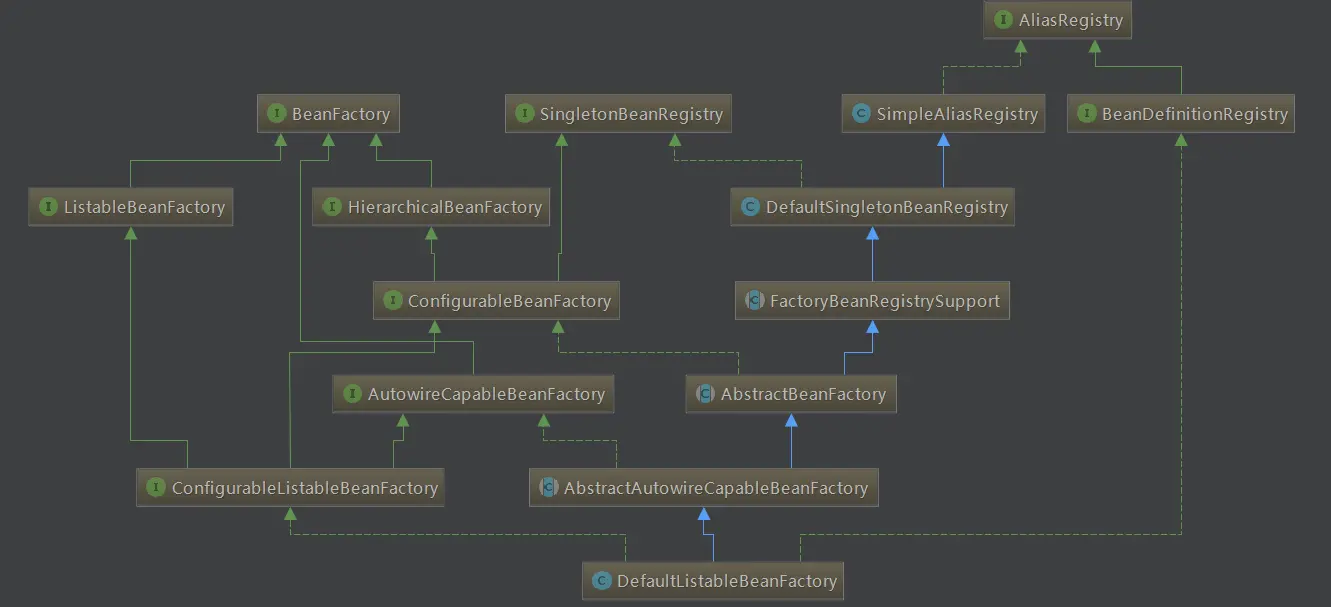The image size is (1331, 607).
Task: Click the class icon on SimpleAliasRegistry node
Action: coord(860,114)
